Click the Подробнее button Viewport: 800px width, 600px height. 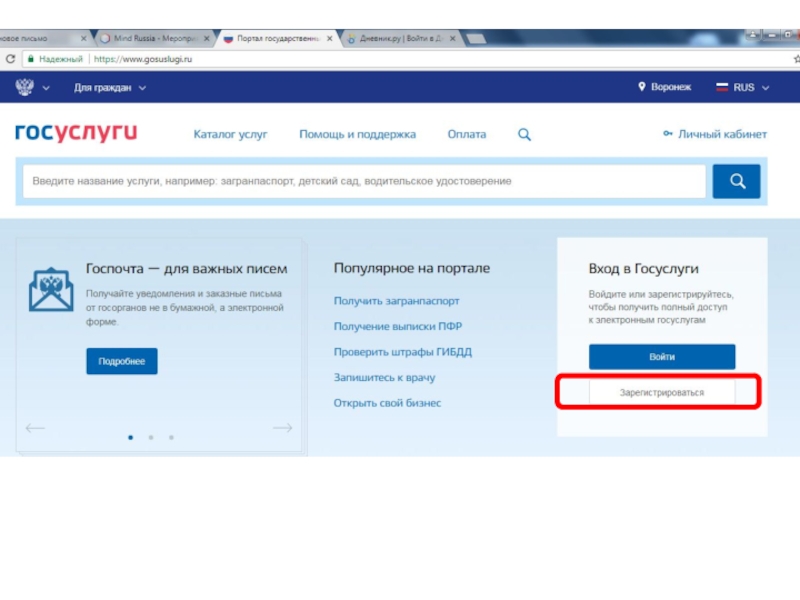click(121, 361)
